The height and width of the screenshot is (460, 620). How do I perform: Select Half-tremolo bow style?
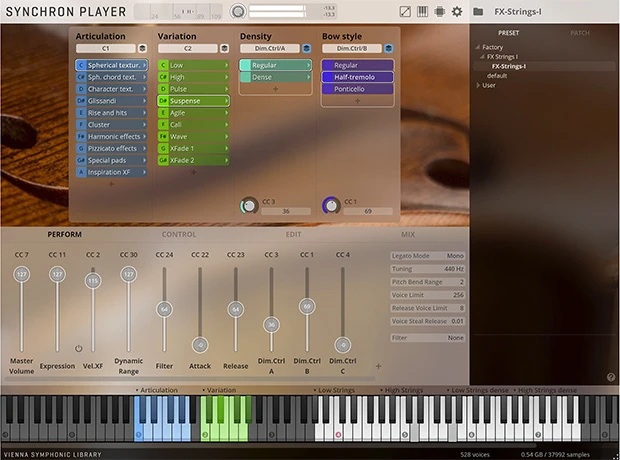tap(357, 77)
